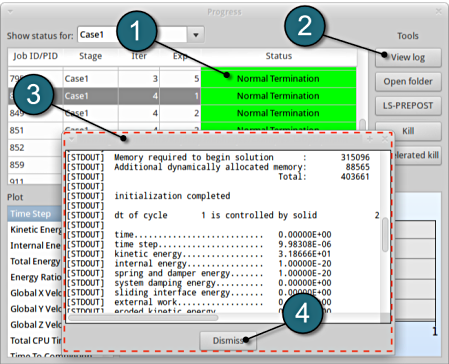
Task: Click the job table vertical scrollbar
Action: tap(362, 125)
